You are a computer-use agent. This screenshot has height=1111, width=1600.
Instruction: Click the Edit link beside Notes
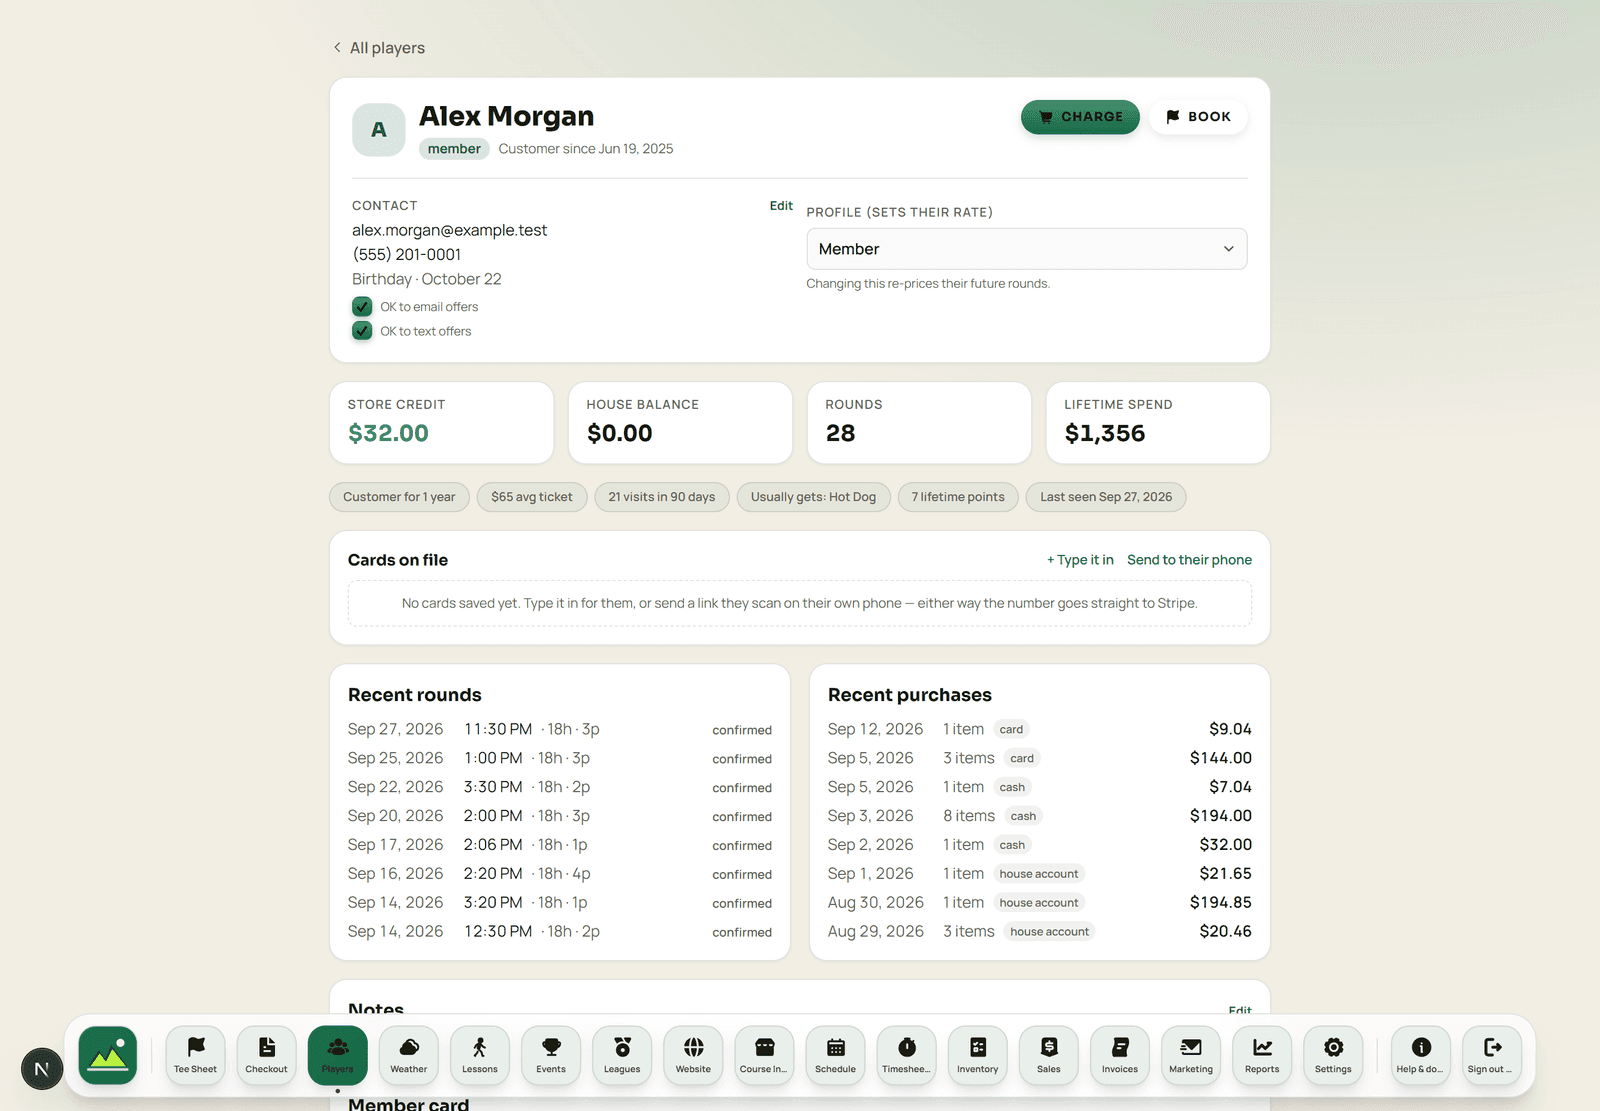tap(1240, 1011)
